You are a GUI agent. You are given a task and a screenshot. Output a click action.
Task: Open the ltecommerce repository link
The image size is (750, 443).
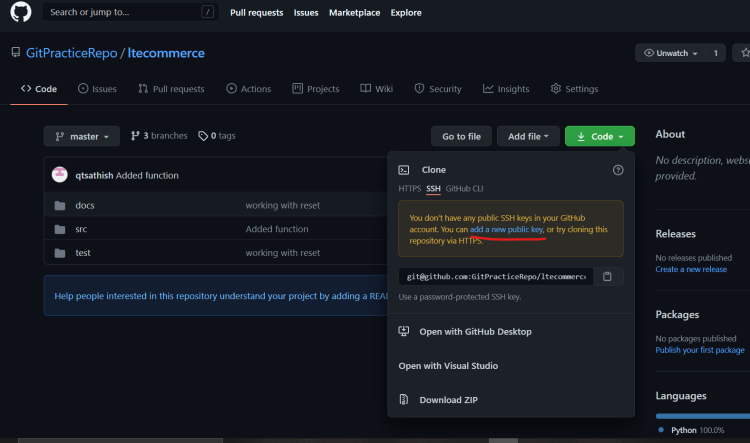click(166, 53)
